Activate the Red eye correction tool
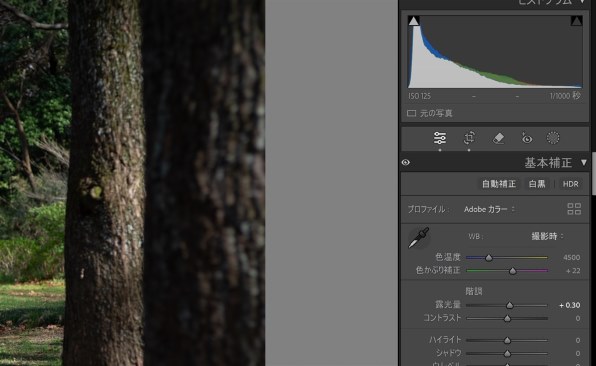 pos(526,138)
